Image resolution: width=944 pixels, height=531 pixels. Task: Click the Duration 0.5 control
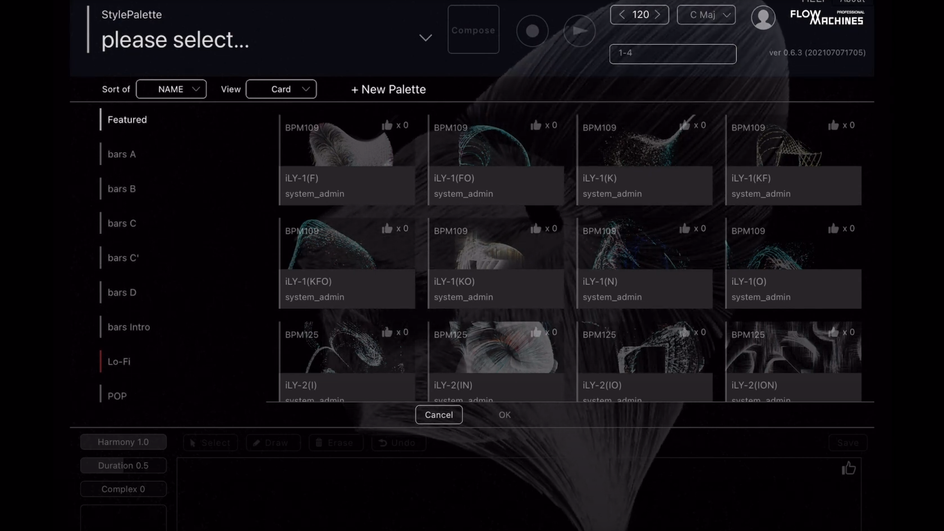pos(123,465)
